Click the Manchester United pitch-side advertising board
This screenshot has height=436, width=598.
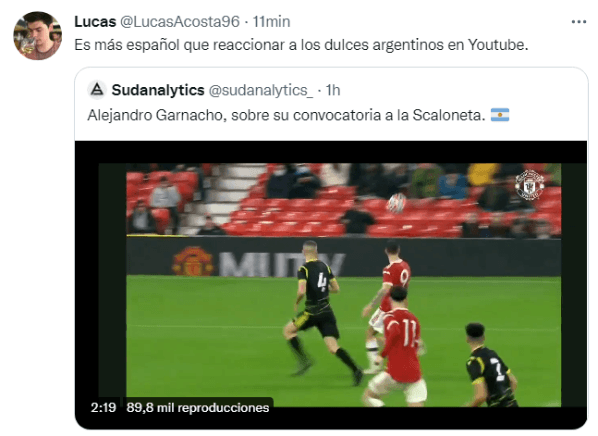coord(259,263)
